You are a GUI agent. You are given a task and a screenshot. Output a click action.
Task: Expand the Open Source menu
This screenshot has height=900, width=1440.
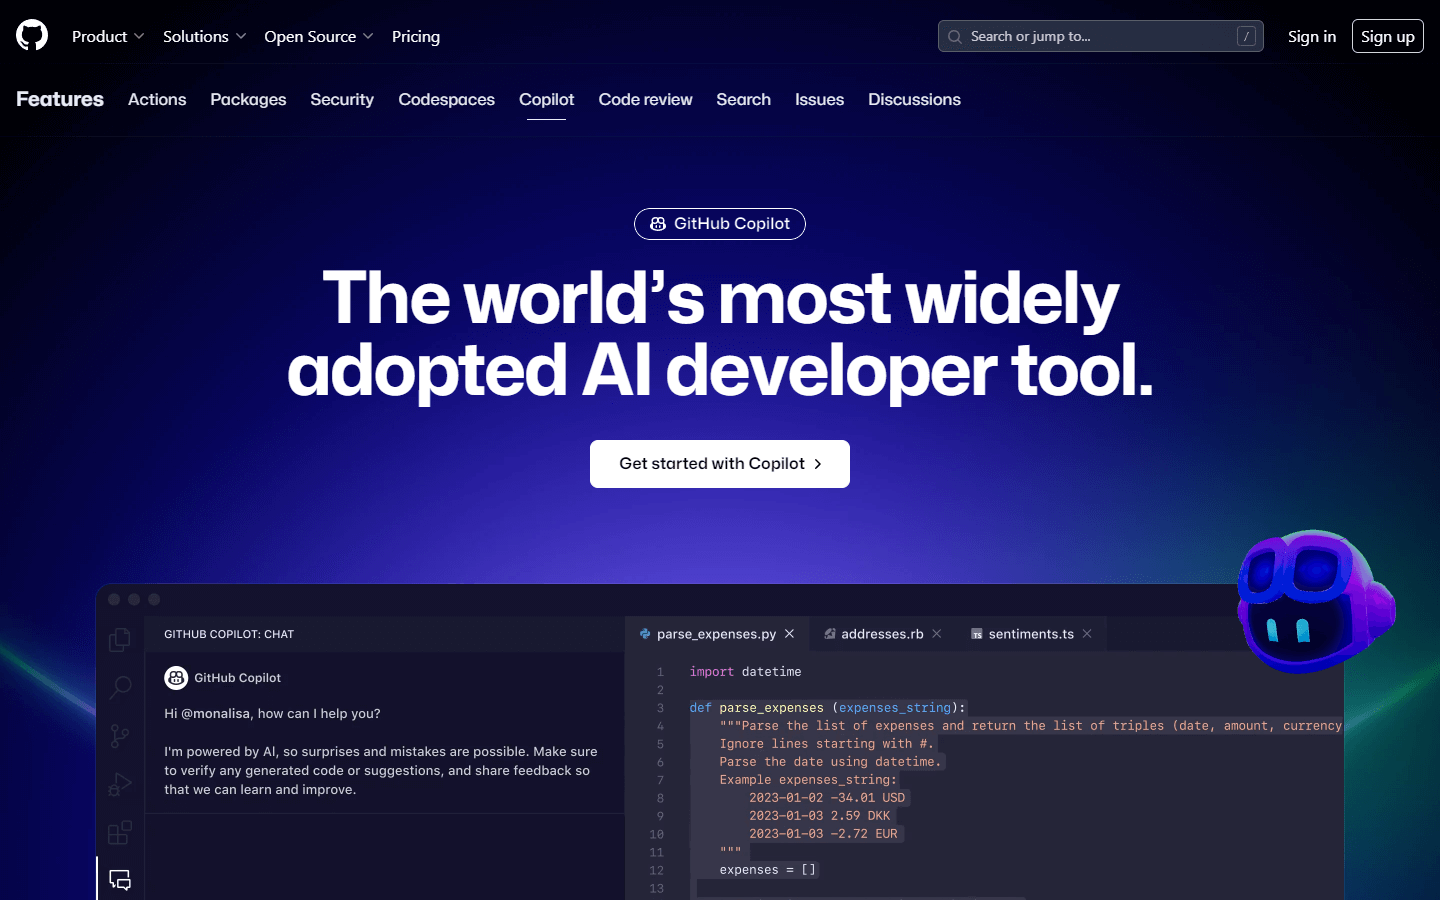[319, 36]
